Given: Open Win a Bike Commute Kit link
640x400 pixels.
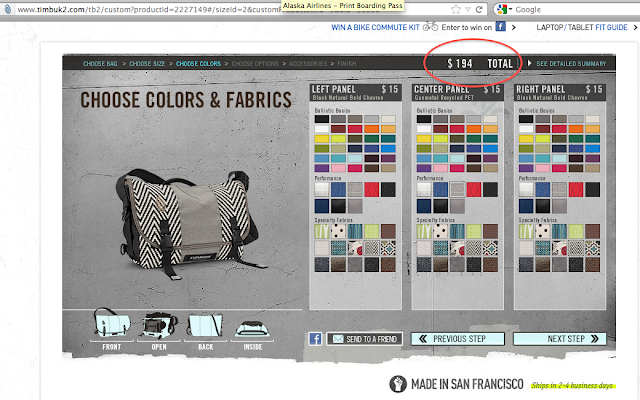Looking at the screenshot, I should tap(375, 27).
